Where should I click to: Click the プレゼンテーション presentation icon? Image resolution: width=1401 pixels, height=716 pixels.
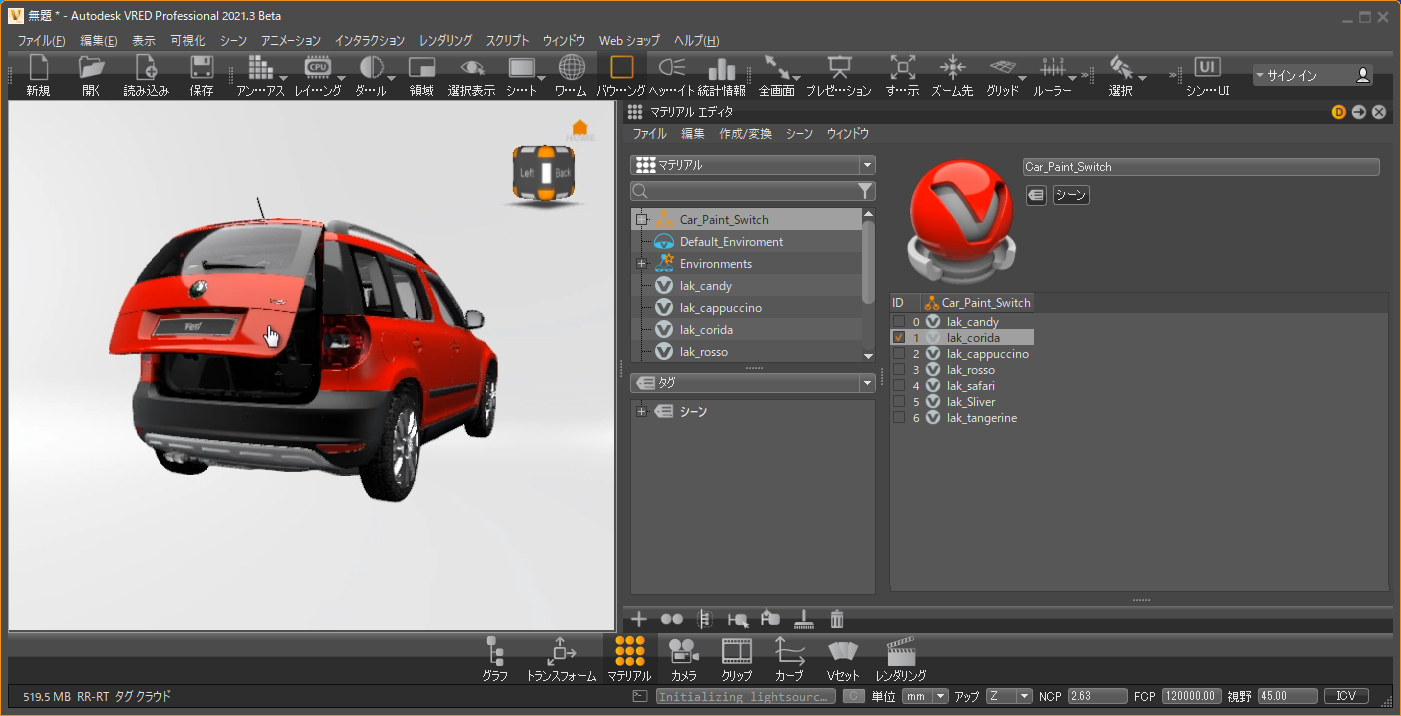tap(839, 68)
